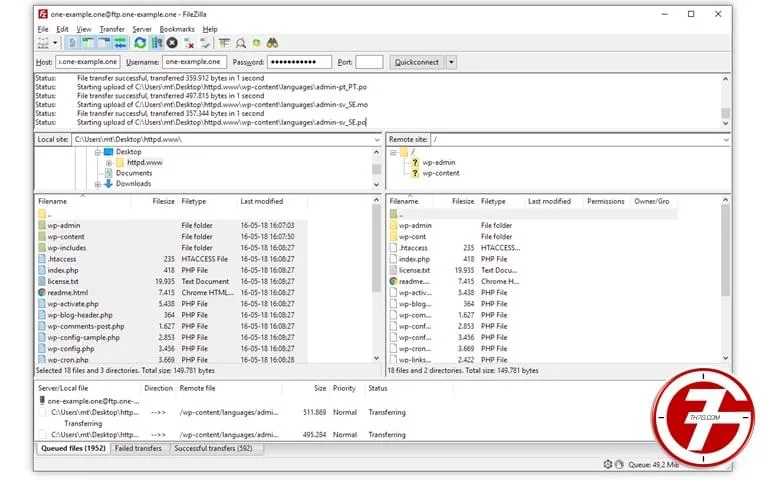Viewport: 768px width, 480px height.
Task: Select remote index.php file
Action: [414, 259]
